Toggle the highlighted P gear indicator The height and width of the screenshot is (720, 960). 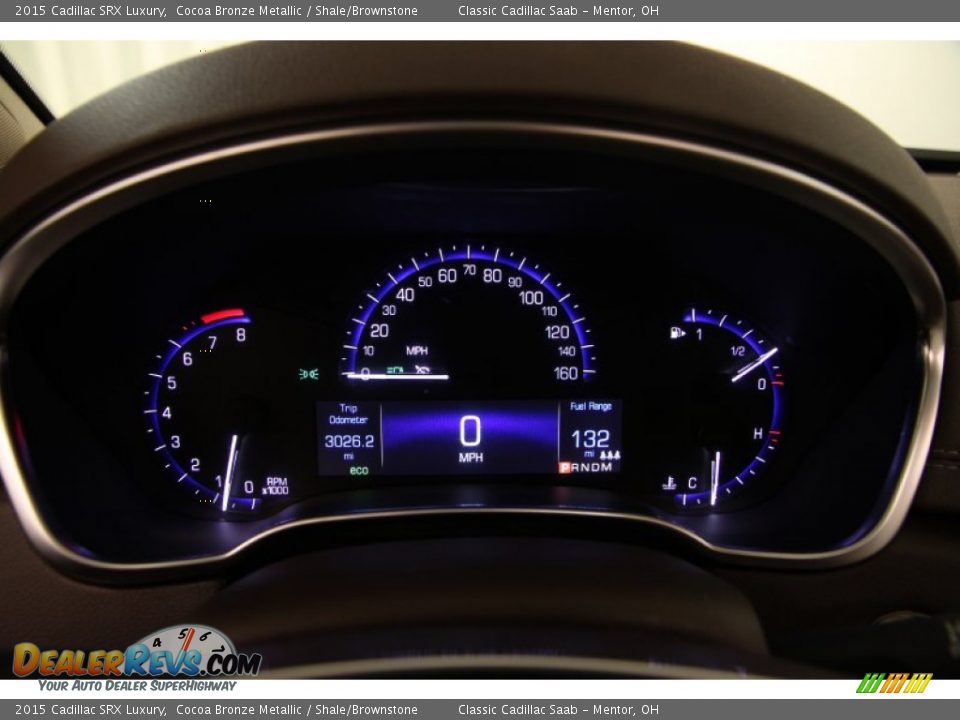[x=564, y=465]
